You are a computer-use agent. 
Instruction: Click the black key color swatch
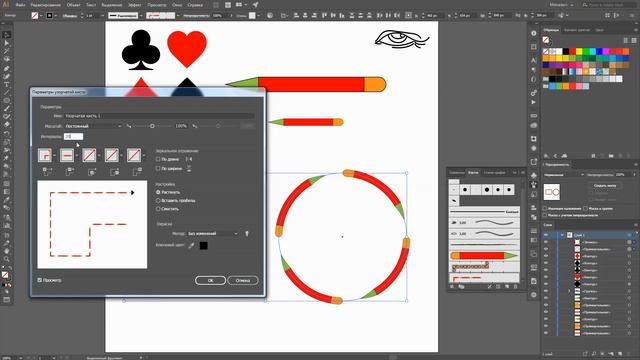coord(204,245)
